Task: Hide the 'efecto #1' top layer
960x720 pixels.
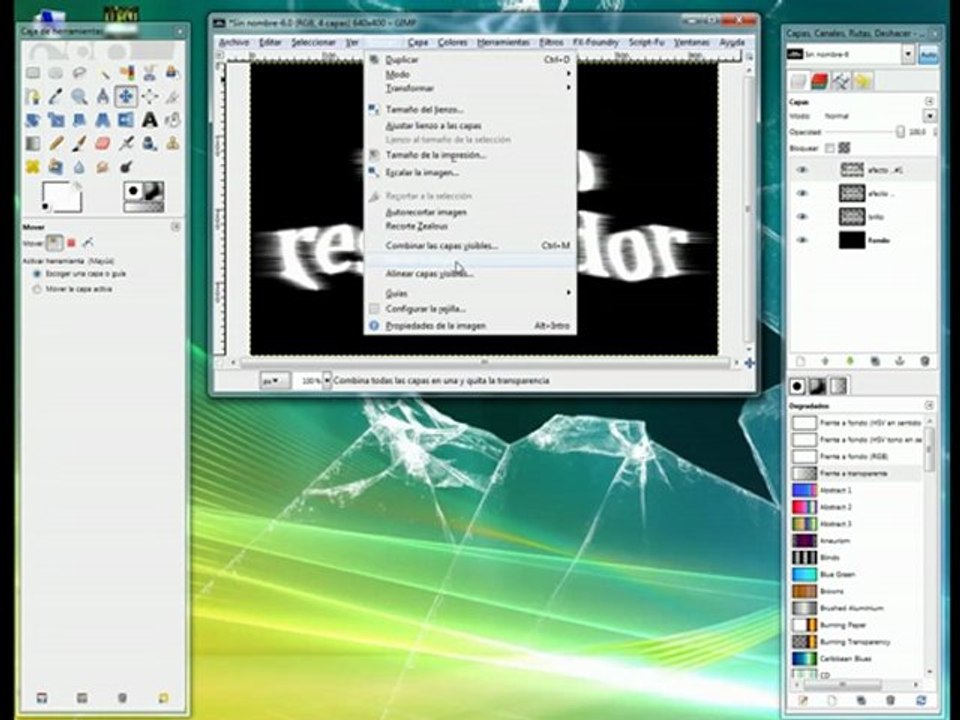Action: (x=802, y=170)
